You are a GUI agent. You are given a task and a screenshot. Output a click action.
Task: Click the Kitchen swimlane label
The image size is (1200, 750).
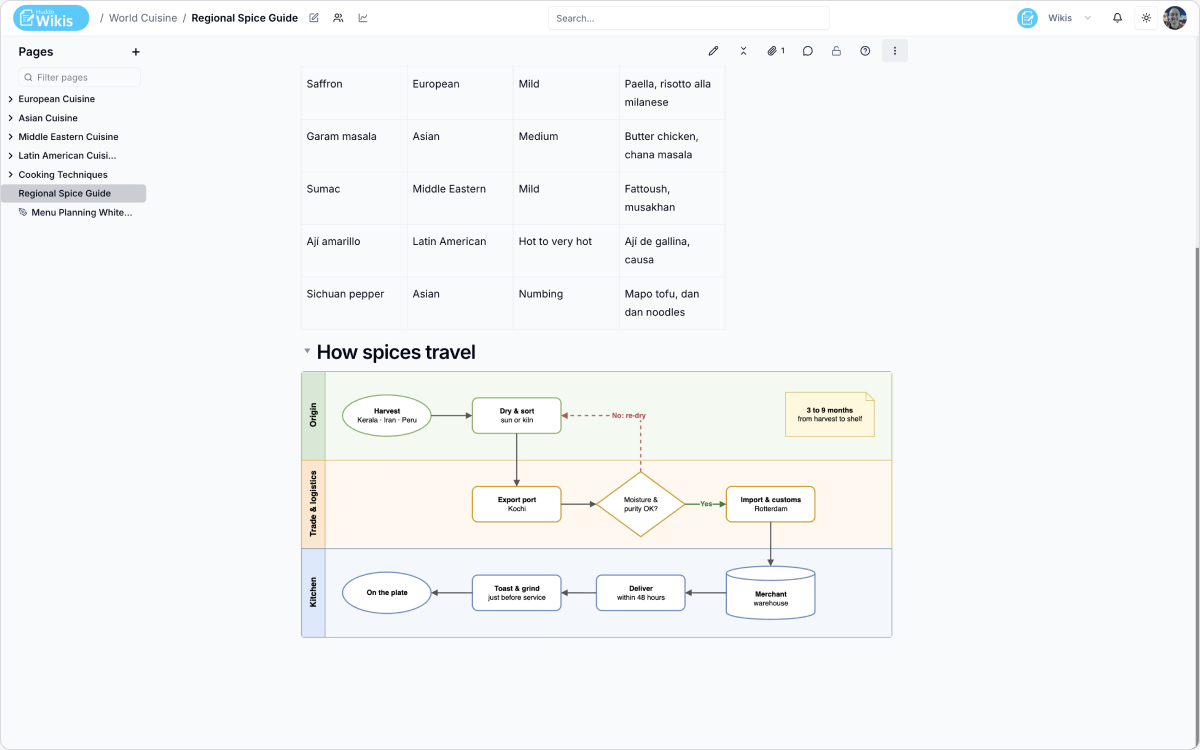click(313, 592)
